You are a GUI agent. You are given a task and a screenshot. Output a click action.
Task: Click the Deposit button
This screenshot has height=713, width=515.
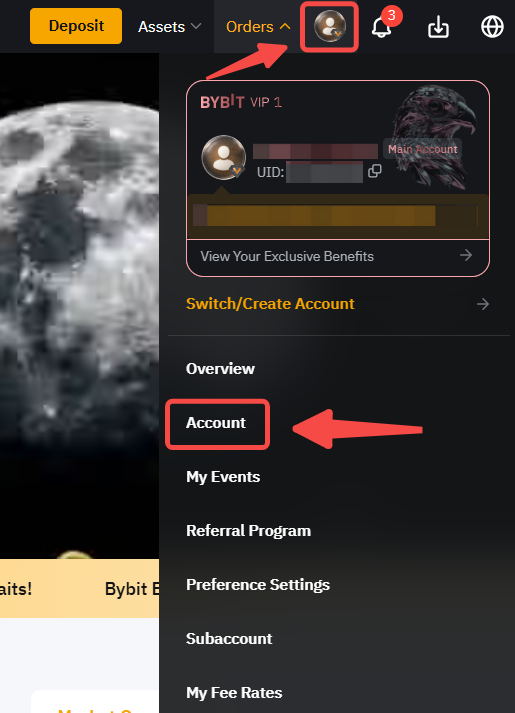[x=76, y=26]
